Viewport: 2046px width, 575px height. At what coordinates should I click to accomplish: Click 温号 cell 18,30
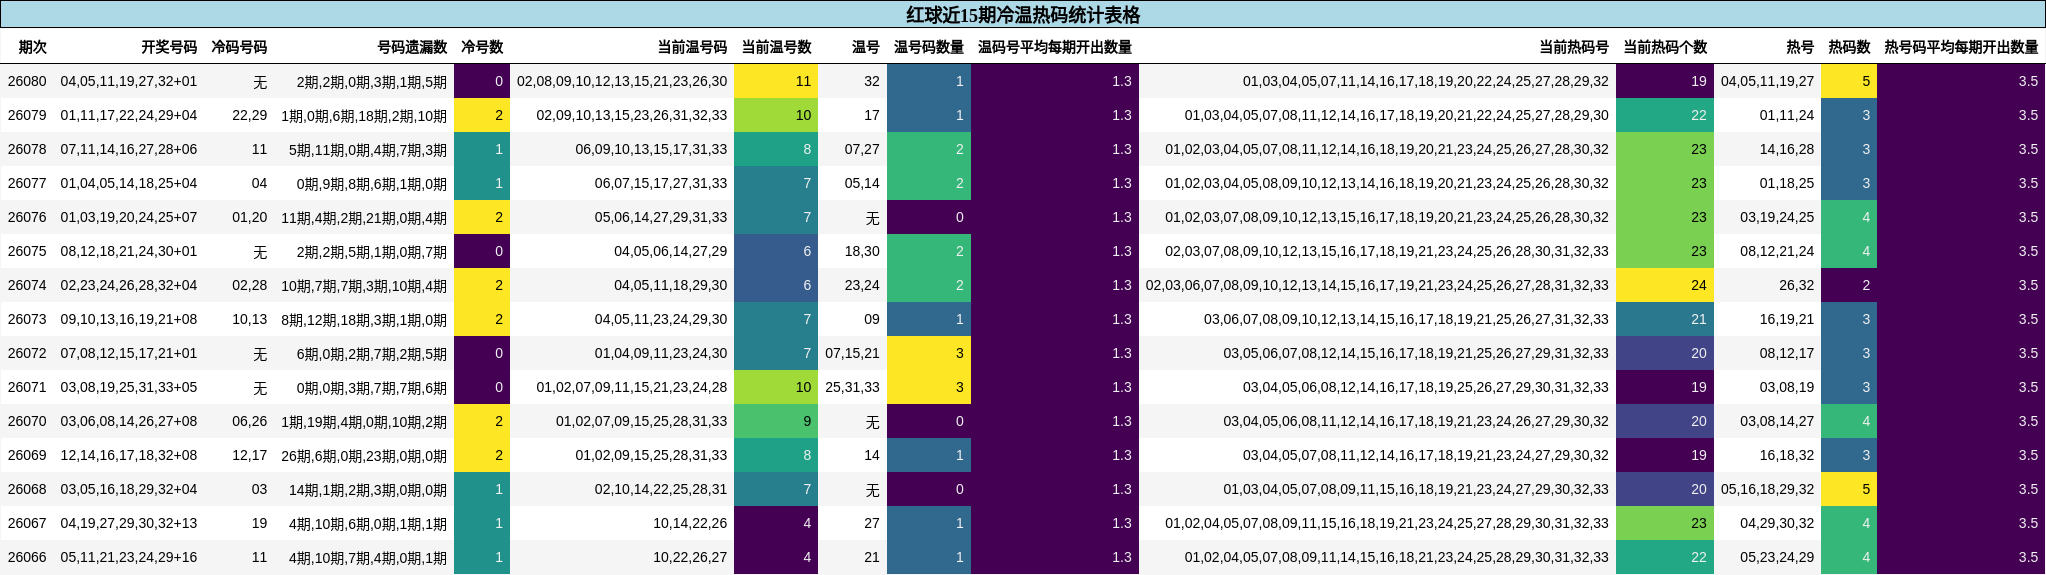[862, 251]
